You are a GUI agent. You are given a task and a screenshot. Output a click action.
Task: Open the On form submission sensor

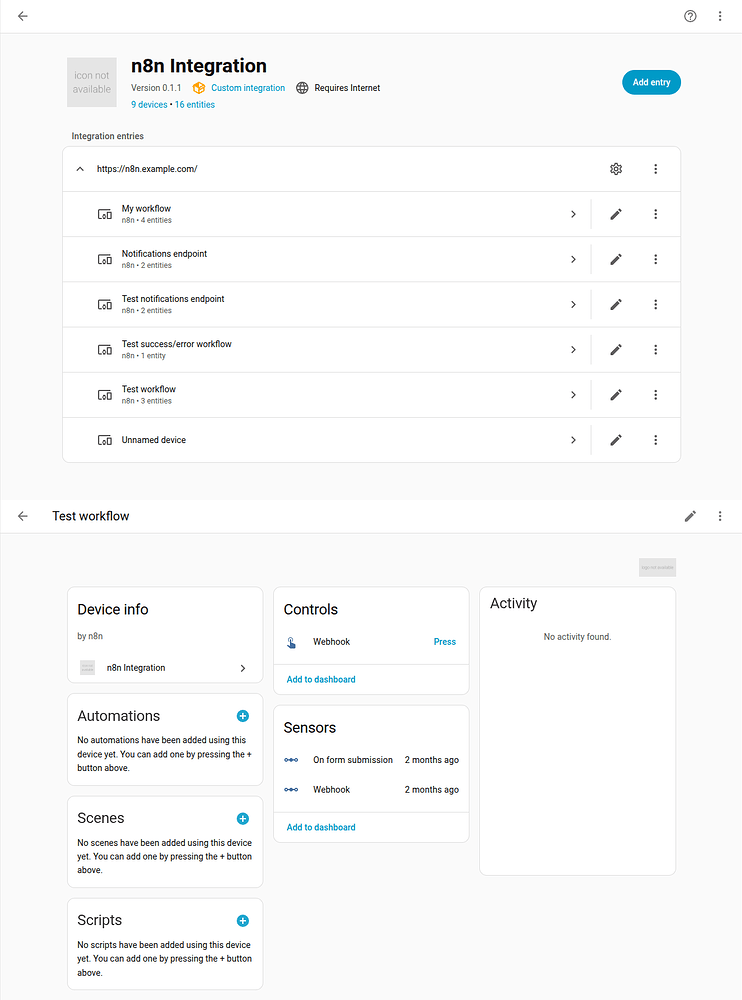pyautogui.click(x=371, y=760)
